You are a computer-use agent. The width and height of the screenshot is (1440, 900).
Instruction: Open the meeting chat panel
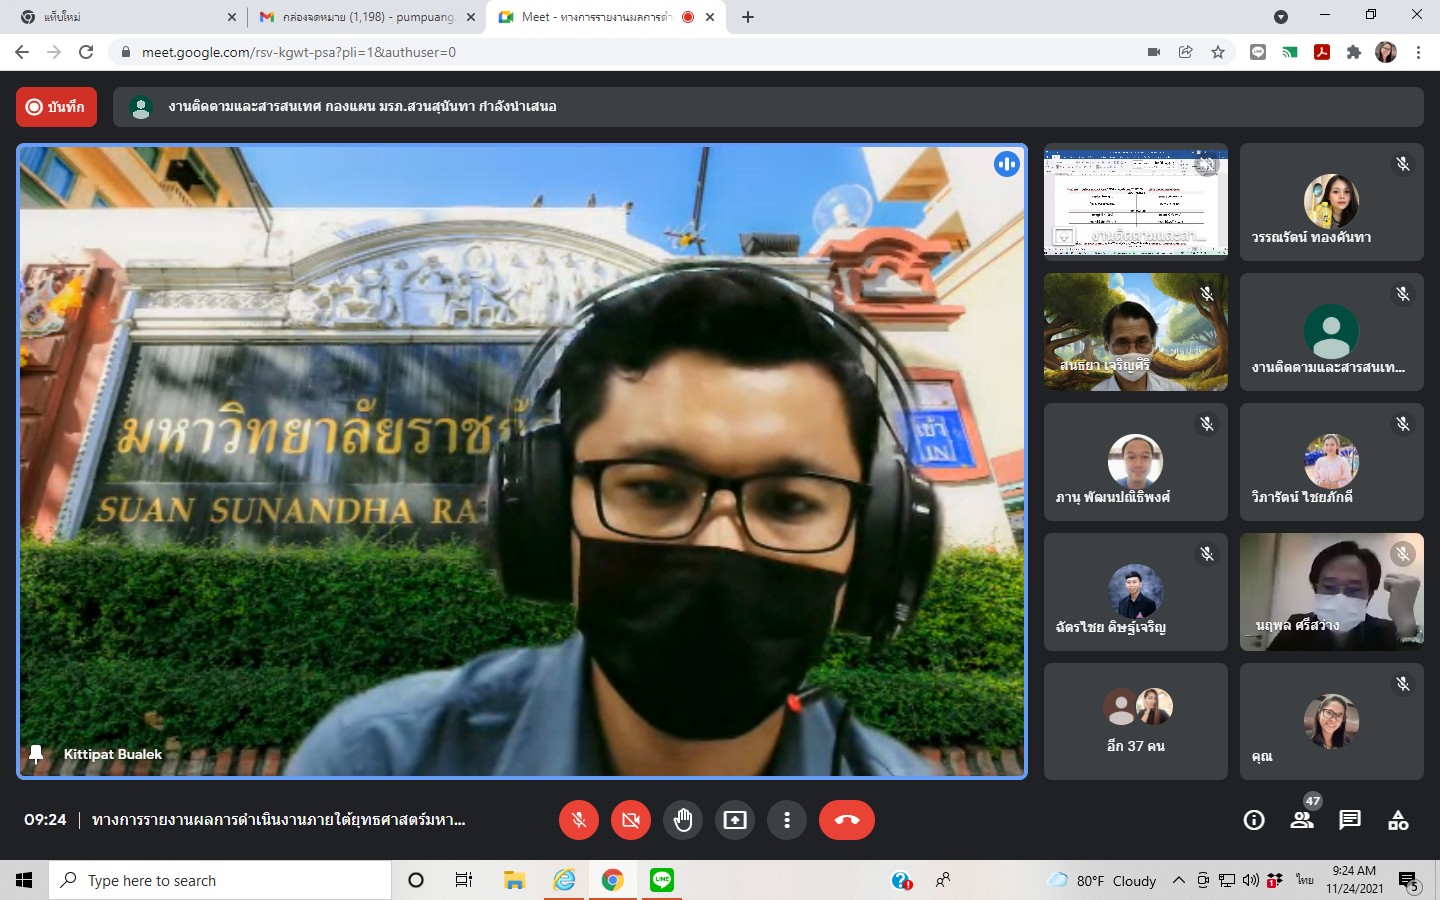point(1350,820)
